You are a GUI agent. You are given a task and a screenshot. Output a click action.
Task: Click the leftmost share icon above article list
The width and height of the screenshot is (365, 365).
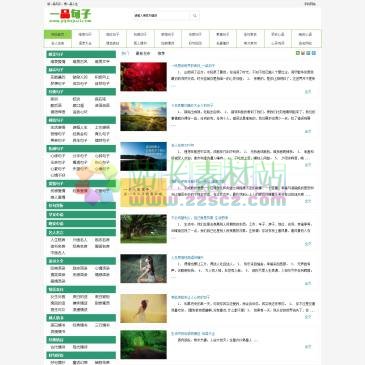point(298,53)
